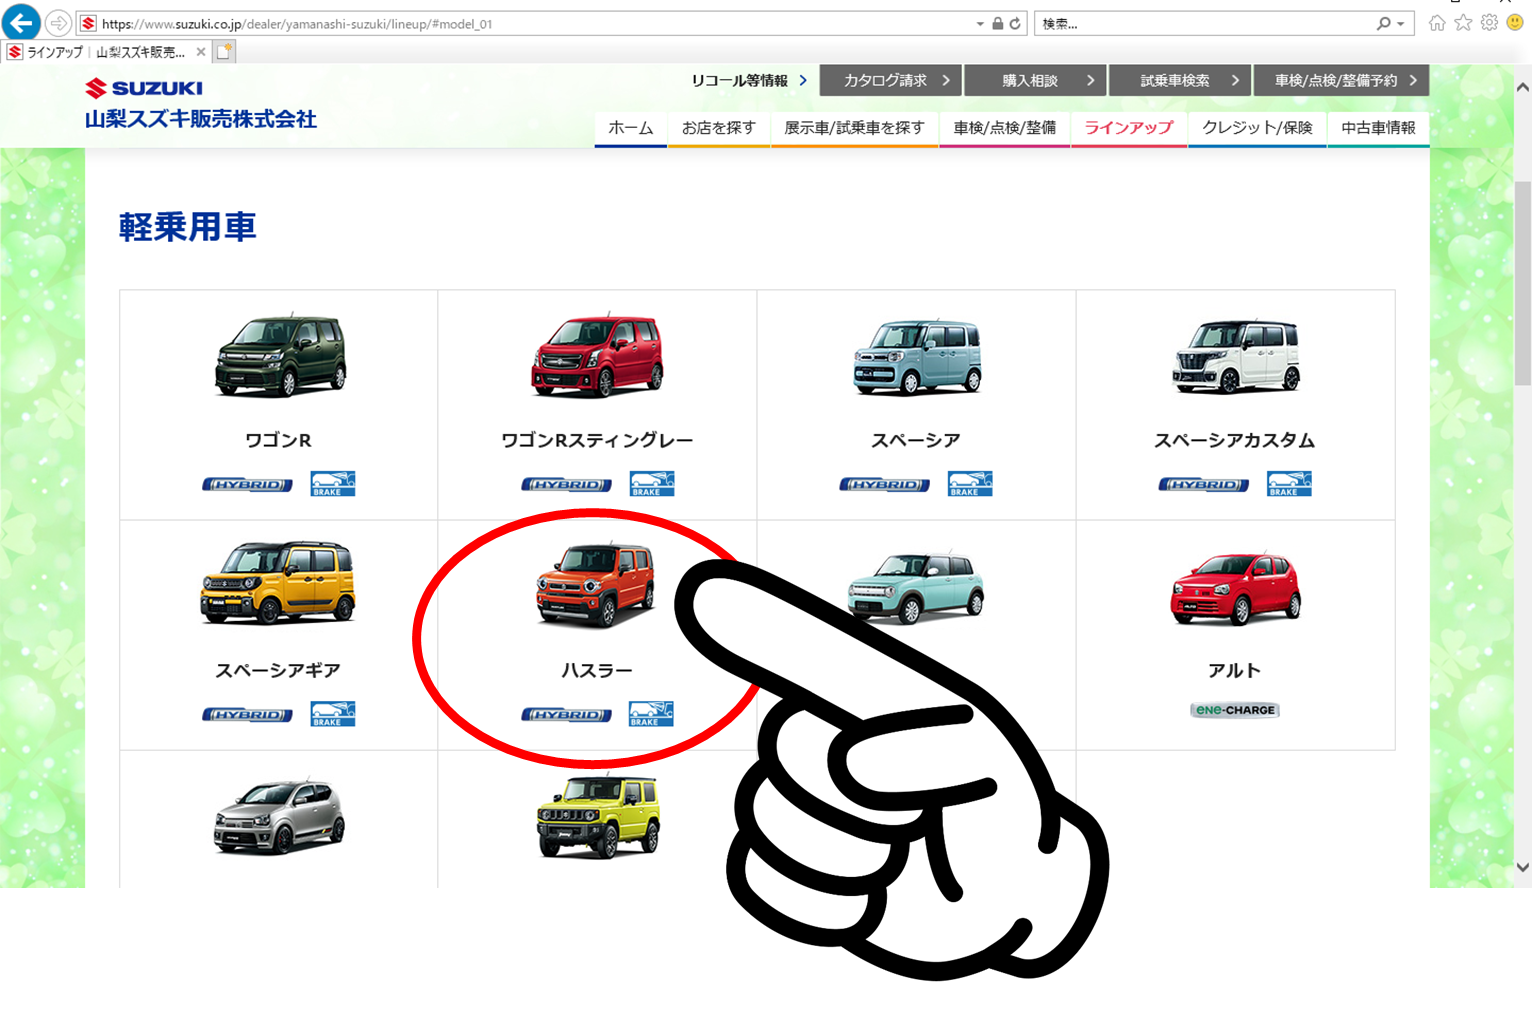Click the ワゴンR model name
This screenshot has height=1016, width=1532.
pyautogui.click(x=278, y=440)
